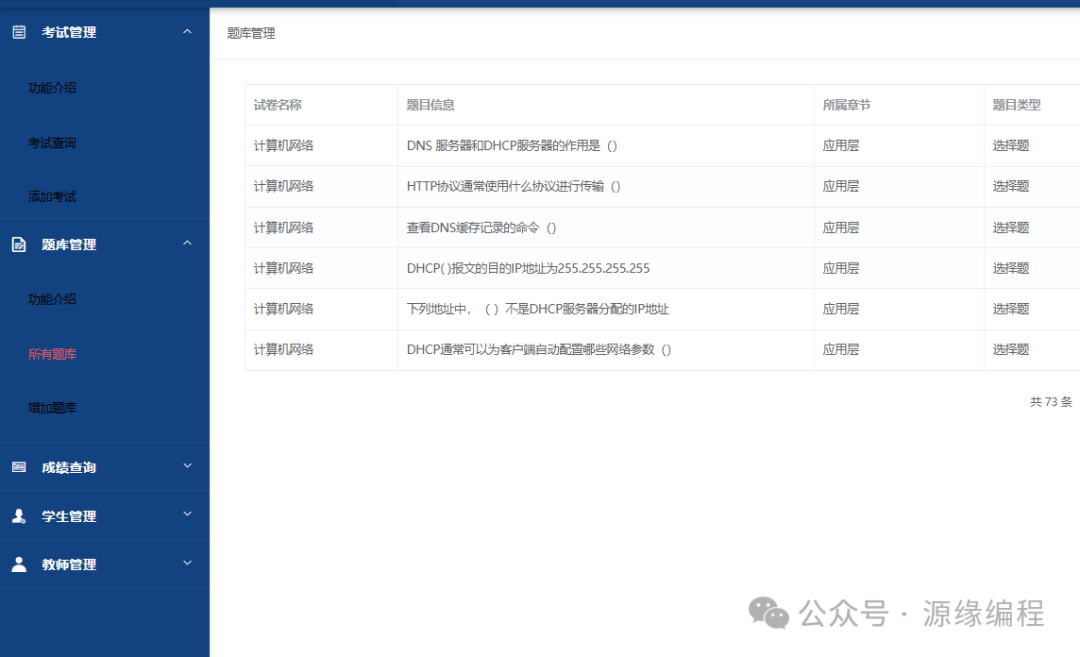
Task: Open the 考试查询 menu item
Action: click(x=52, y=143)
